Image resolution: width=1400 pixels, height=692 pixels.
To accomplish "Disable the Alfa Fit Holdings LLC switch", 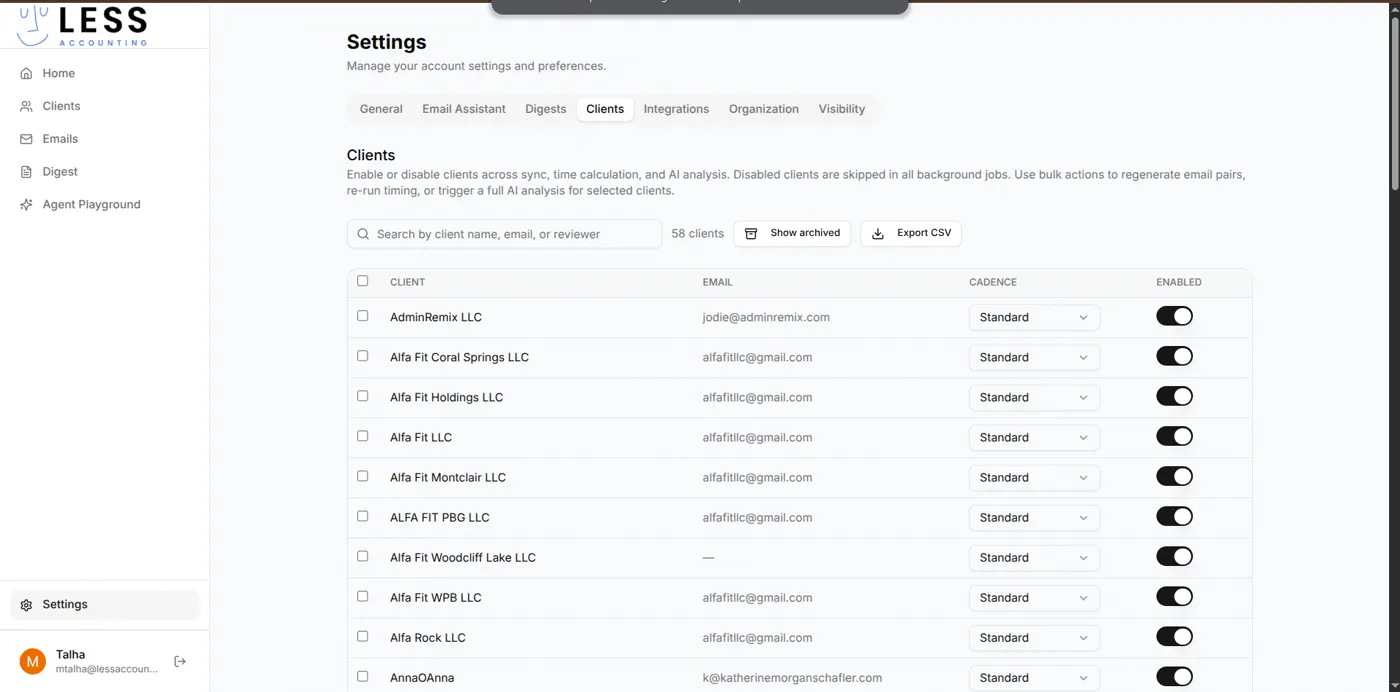I will [x=1174, y=396].
